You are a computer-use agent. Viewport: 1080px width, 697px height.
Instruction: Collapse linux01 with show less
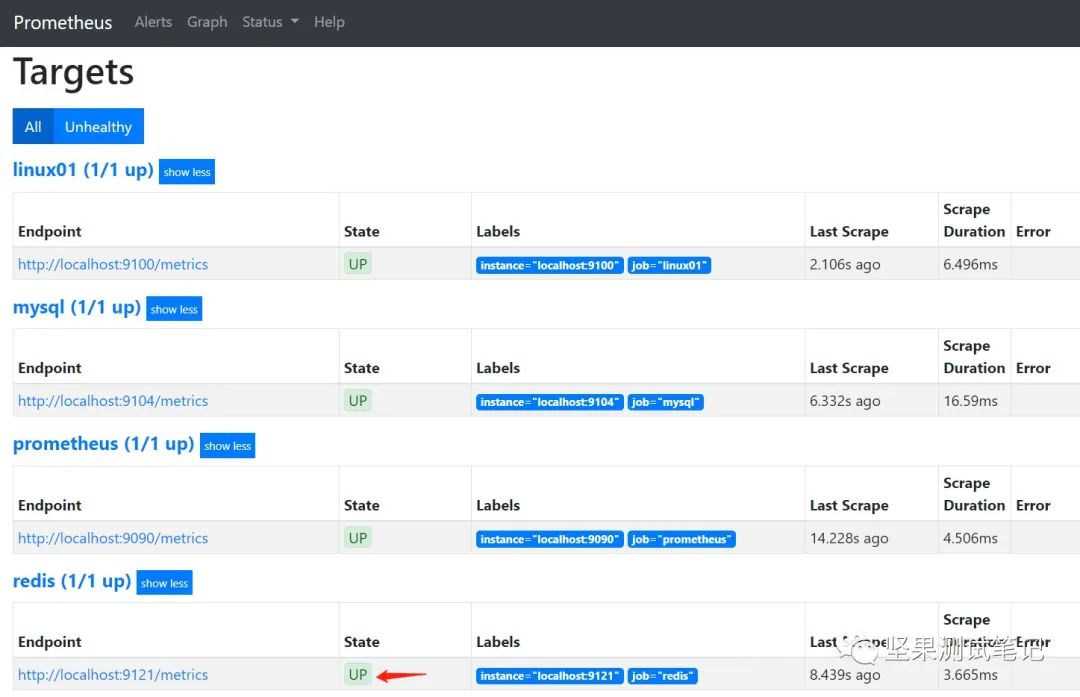(x=187, y=172)
